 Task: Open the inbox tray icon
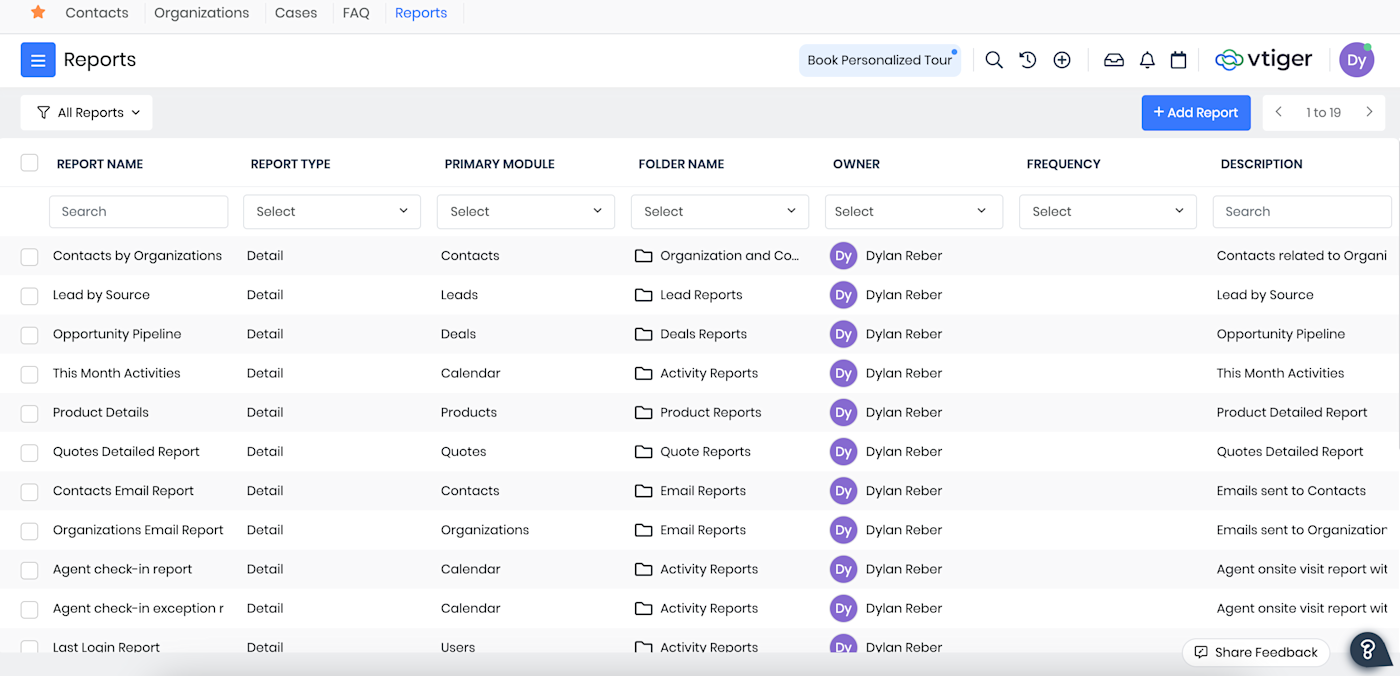[x=1113, y=60]
